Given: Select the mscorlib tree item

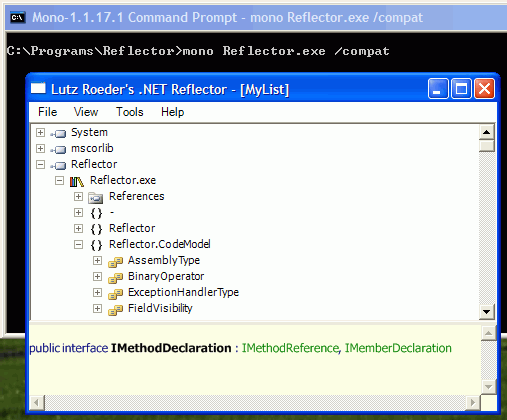Looking at the screenshot, I should 92,148.
